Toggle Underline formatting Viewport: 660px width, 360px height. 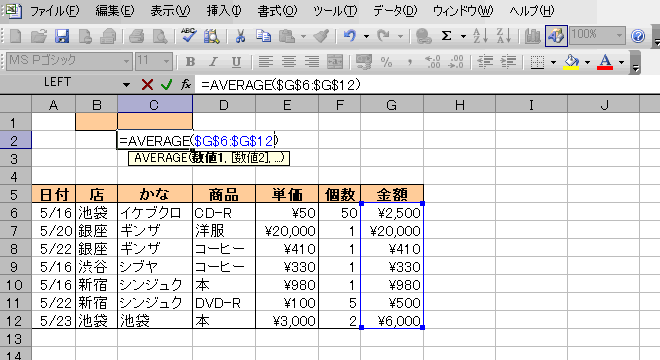click(236, 62)
